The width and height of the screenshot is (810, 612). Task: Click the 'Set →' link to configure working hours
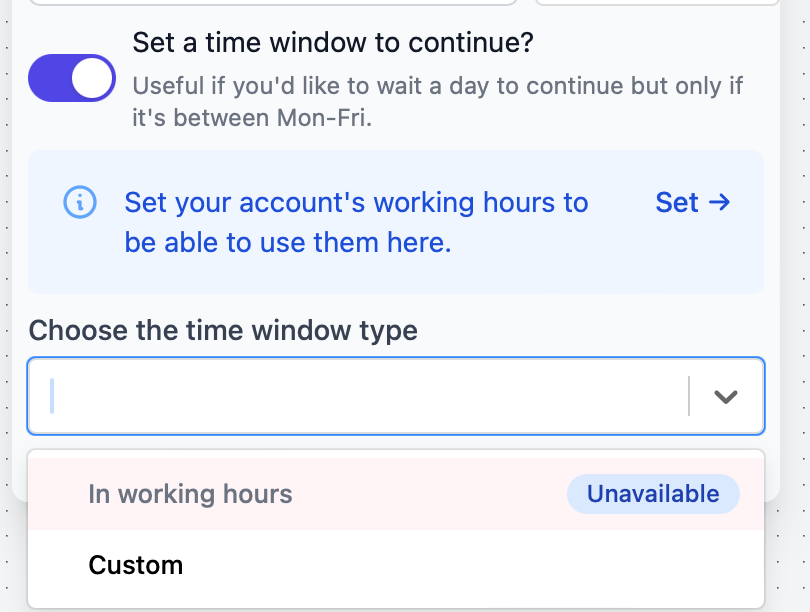click(693, 202)
